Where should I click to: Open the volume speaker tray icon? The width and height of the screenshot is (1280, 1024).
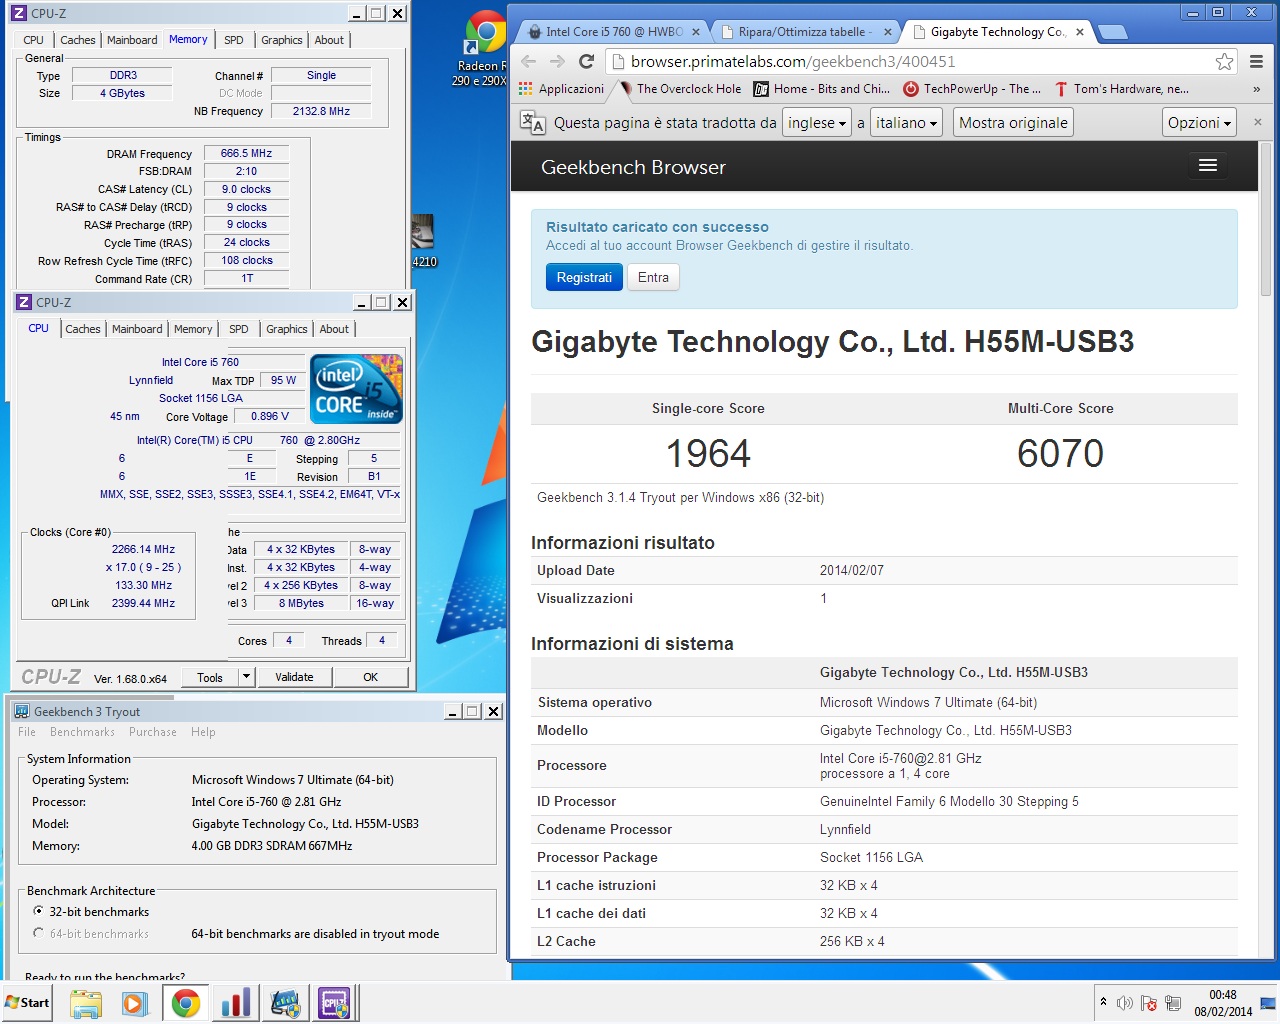pos(1125,1003)
